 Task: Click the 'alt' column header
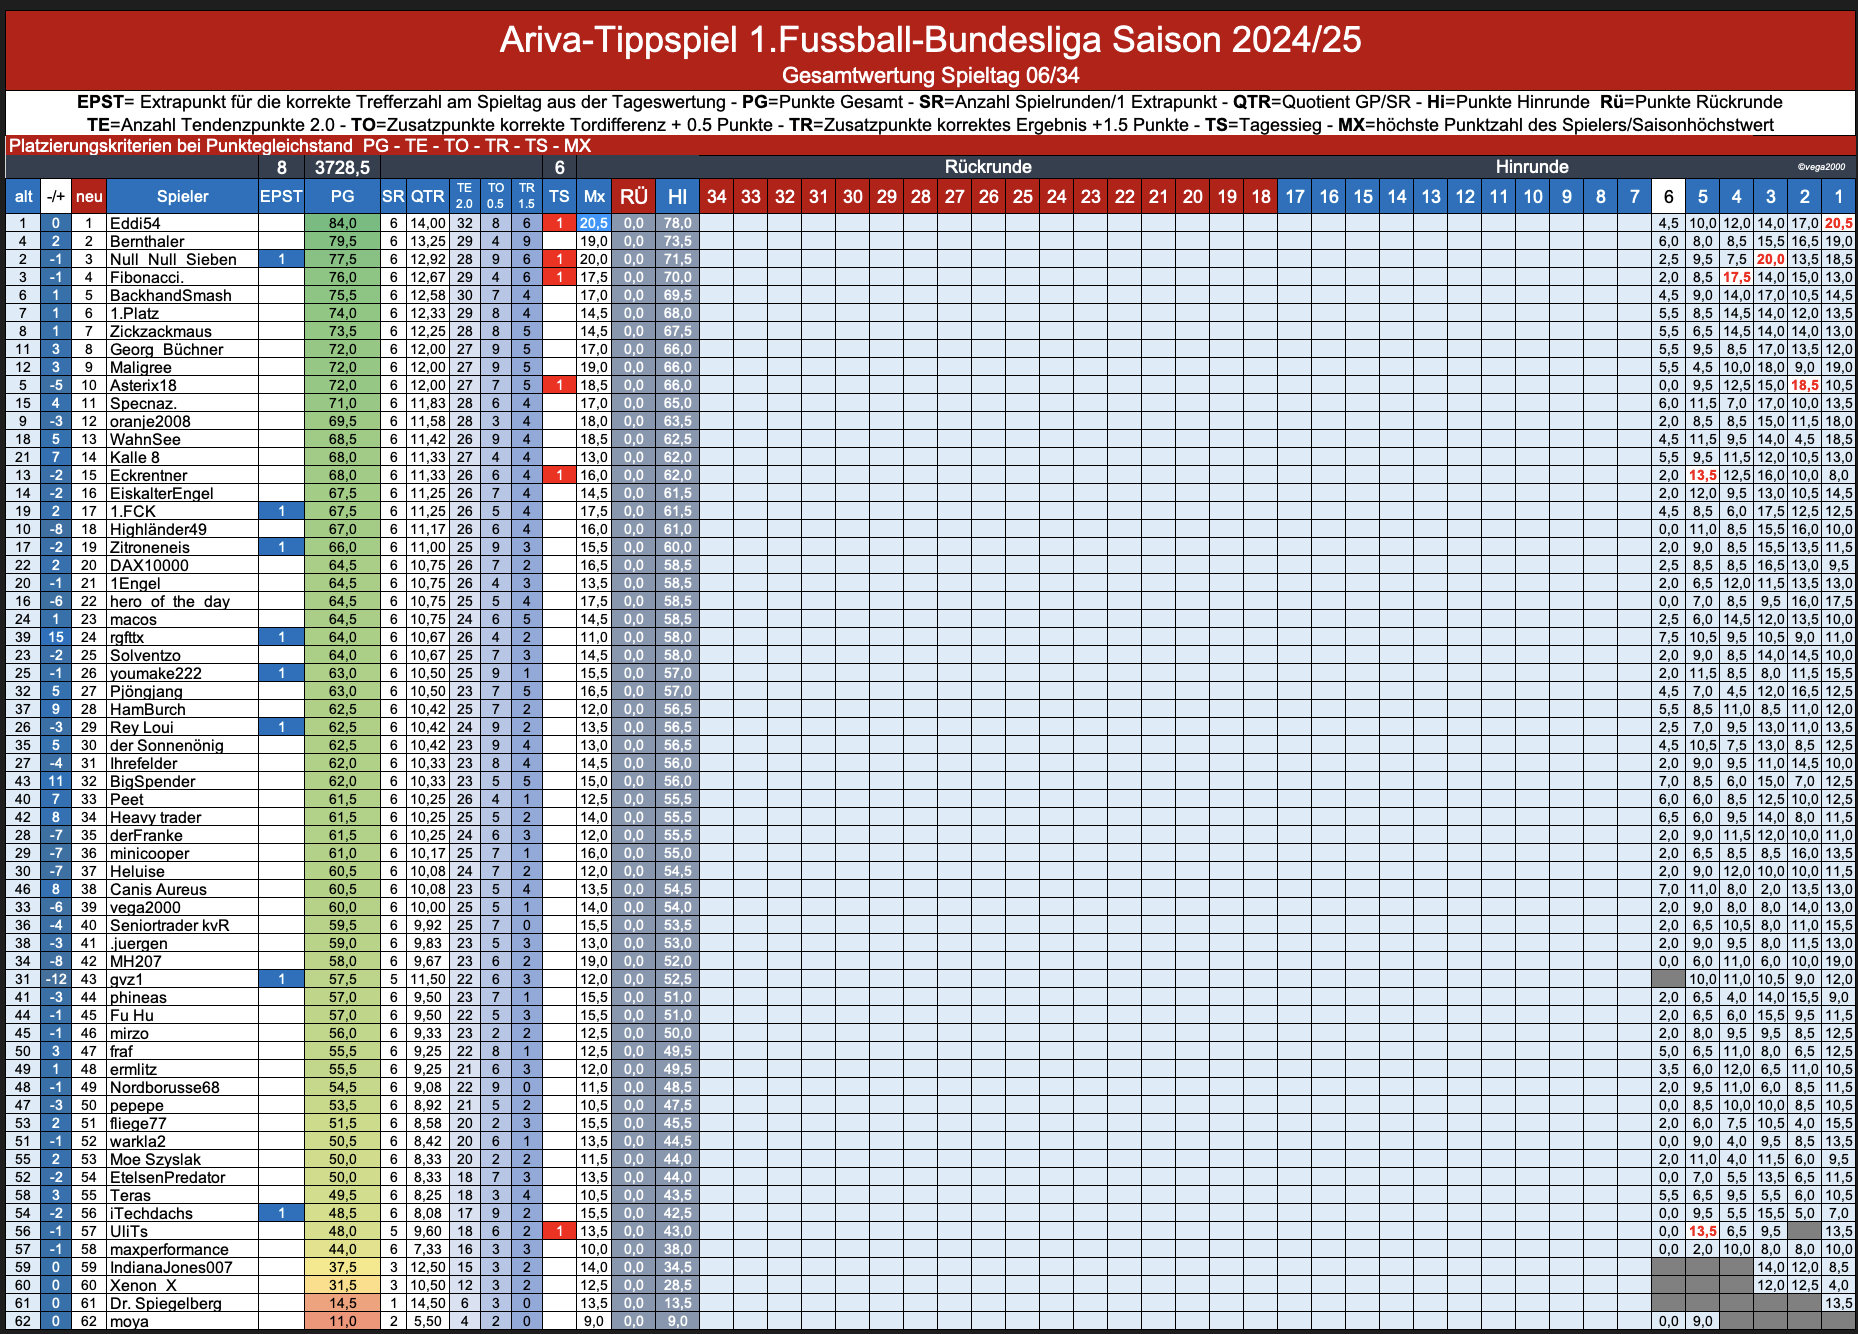coord(23,196)
